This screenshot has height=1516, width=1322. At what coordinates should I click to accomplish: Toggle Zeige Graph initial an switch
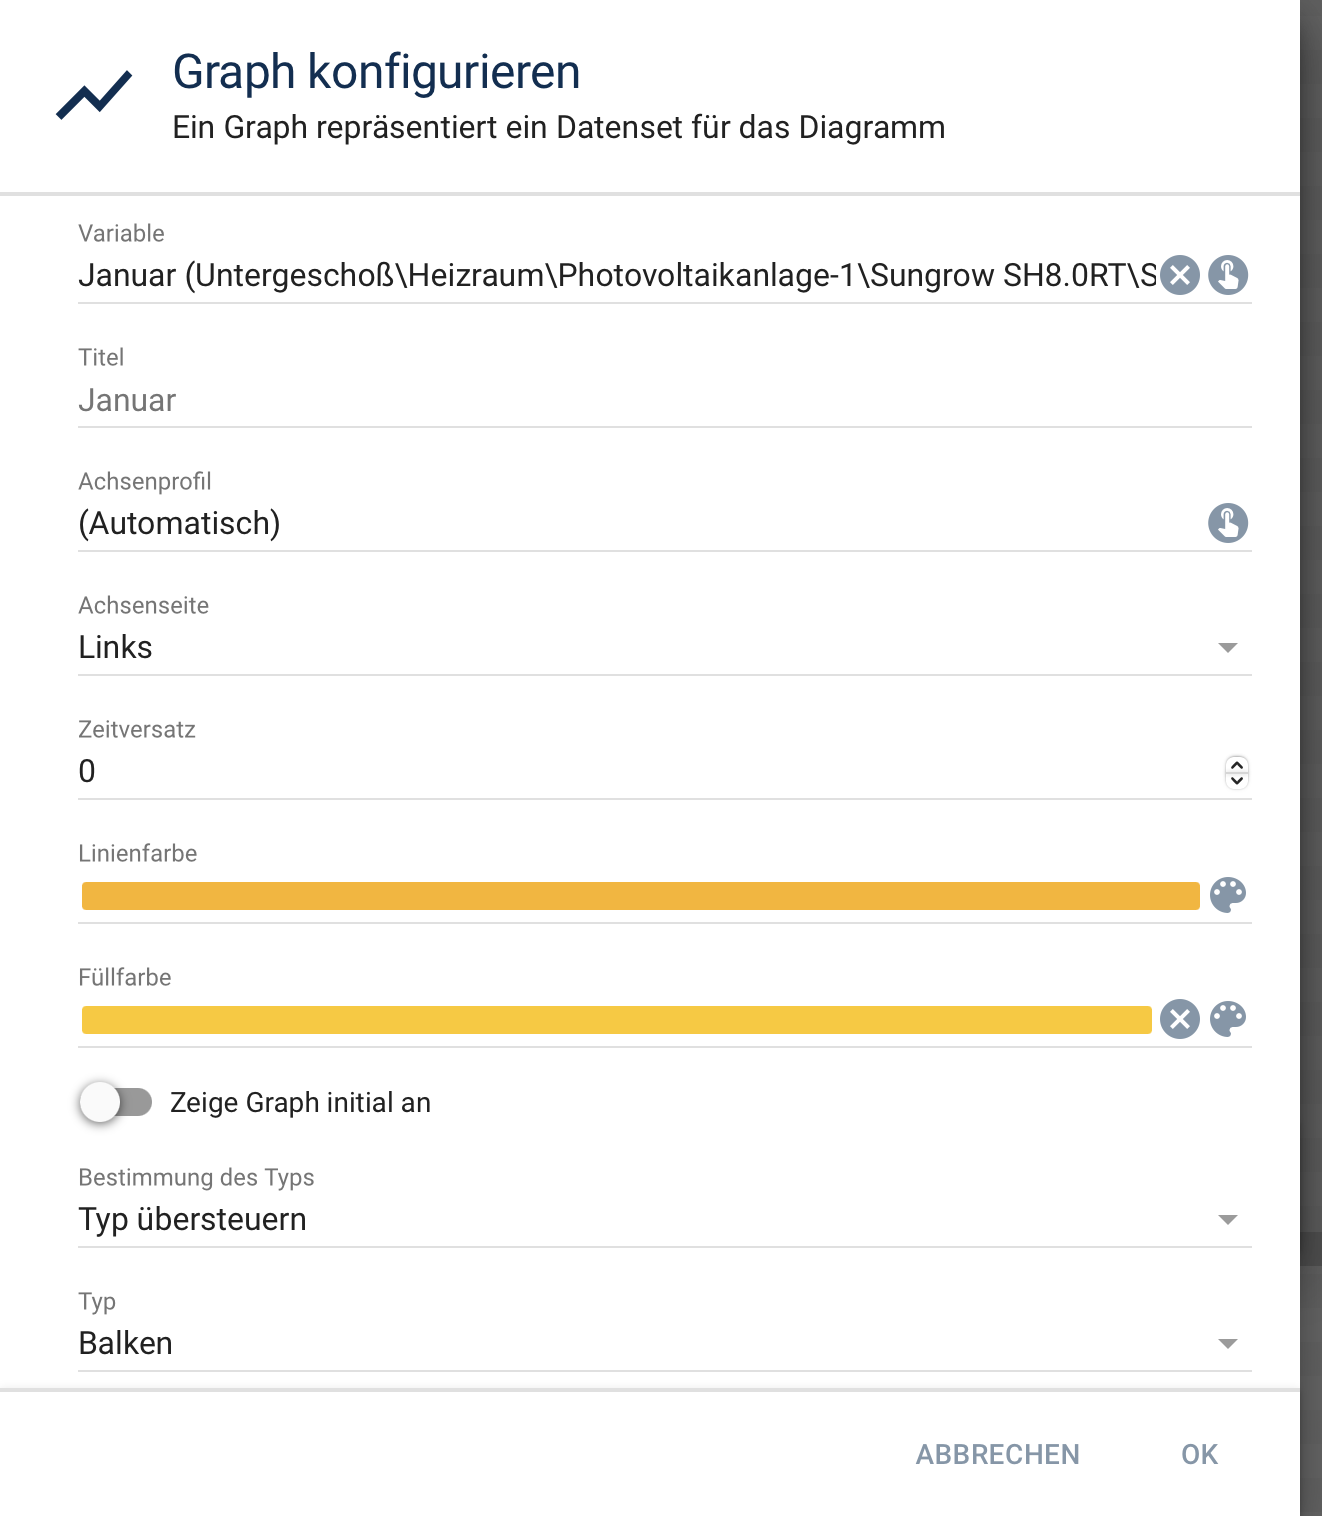(x=116, y=1102)
